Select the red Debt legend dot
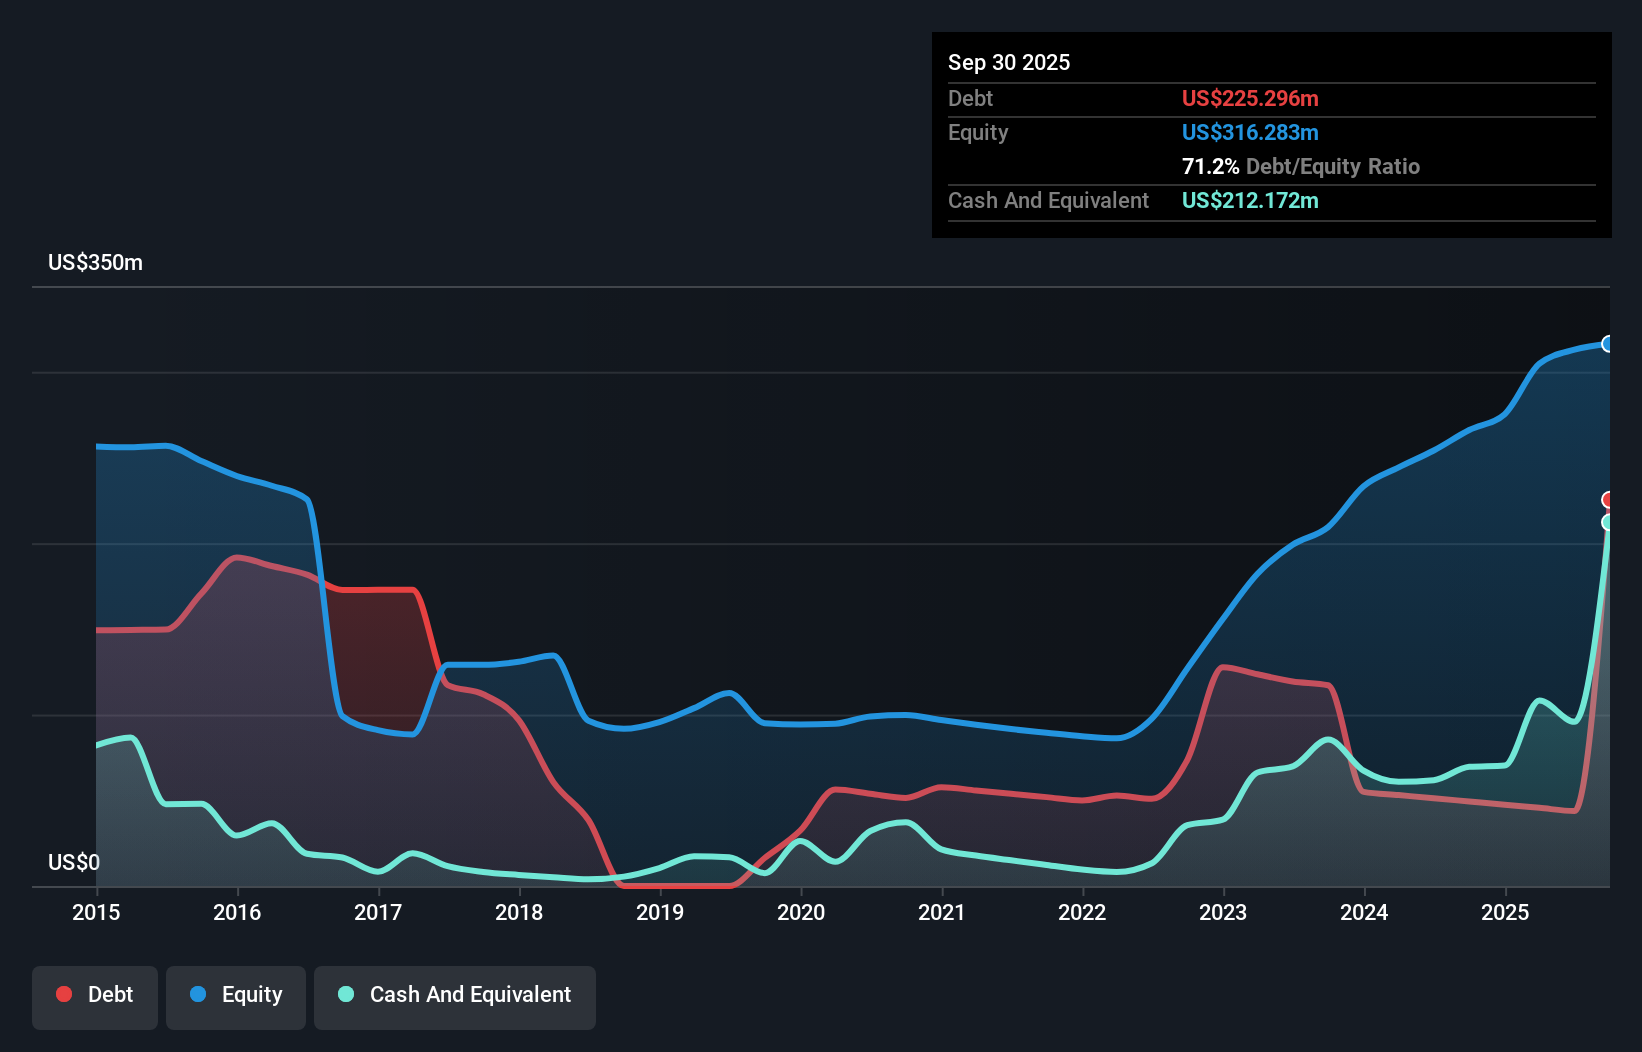1642x1052 pixels. (x=64, y=994)
